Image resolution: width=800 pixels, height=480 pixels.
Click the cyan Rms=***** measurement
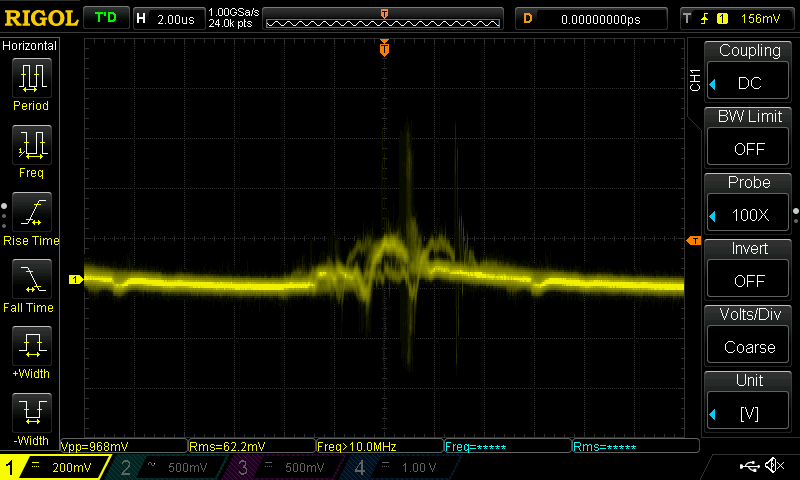point(636,446)
